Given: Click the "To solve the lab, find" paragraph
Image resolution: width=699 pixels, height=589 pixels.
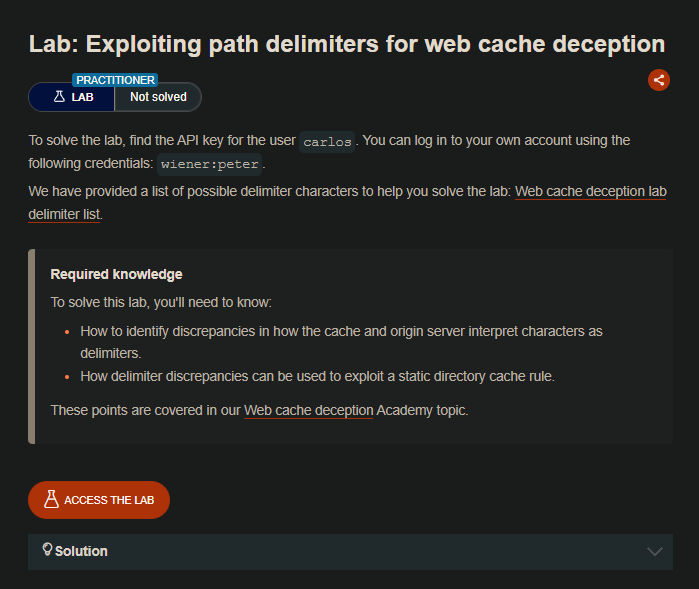Looking at the screenshot, I should 160,140.
